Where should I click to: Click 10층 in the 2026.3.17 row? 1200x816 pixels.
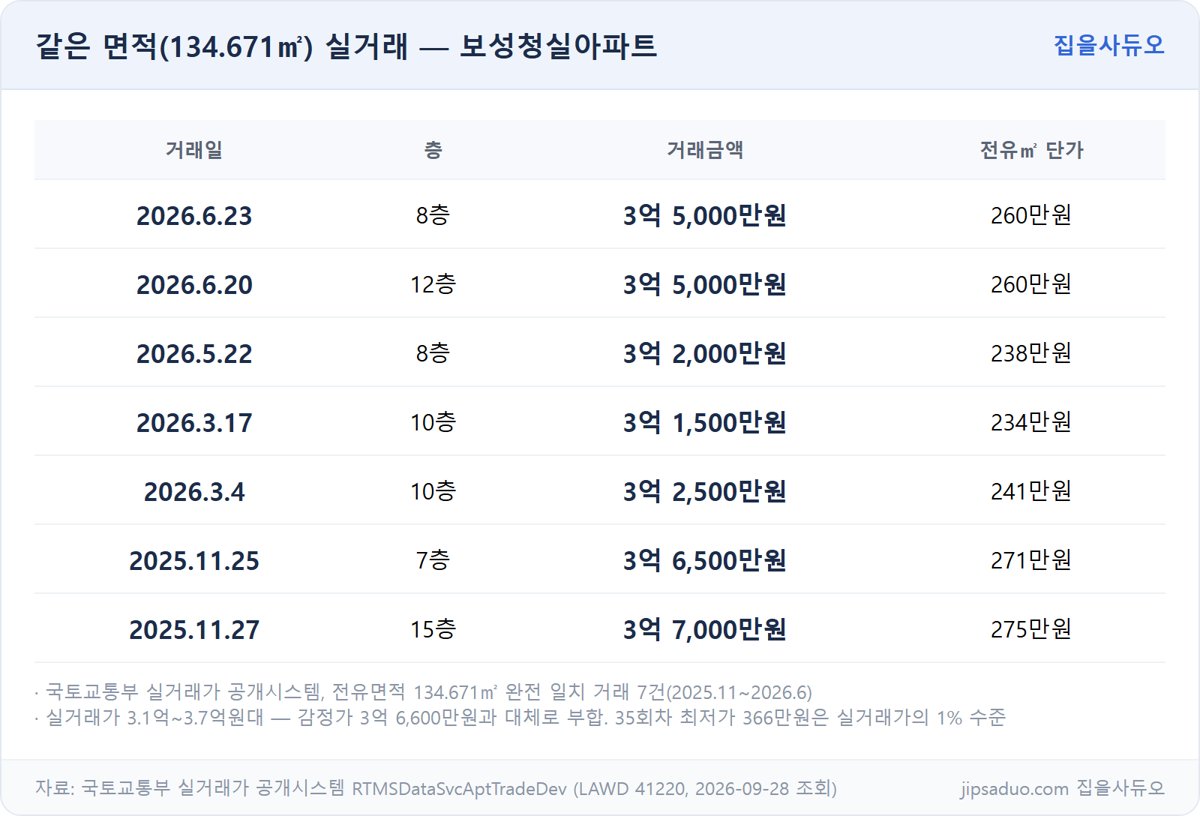pyautogui.click(x=433, y=423)
